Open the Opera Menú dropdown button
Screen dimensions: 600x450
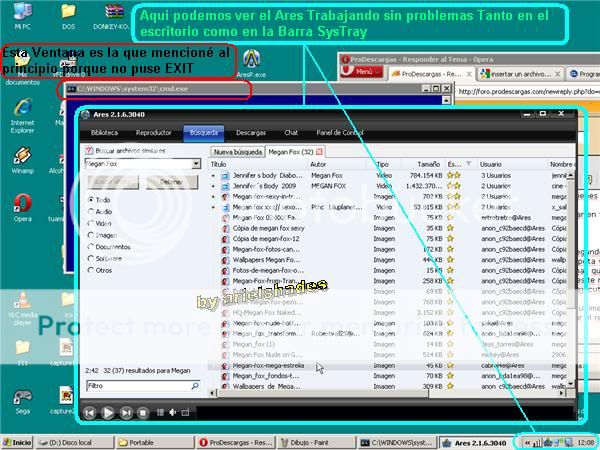pos(361,73)
